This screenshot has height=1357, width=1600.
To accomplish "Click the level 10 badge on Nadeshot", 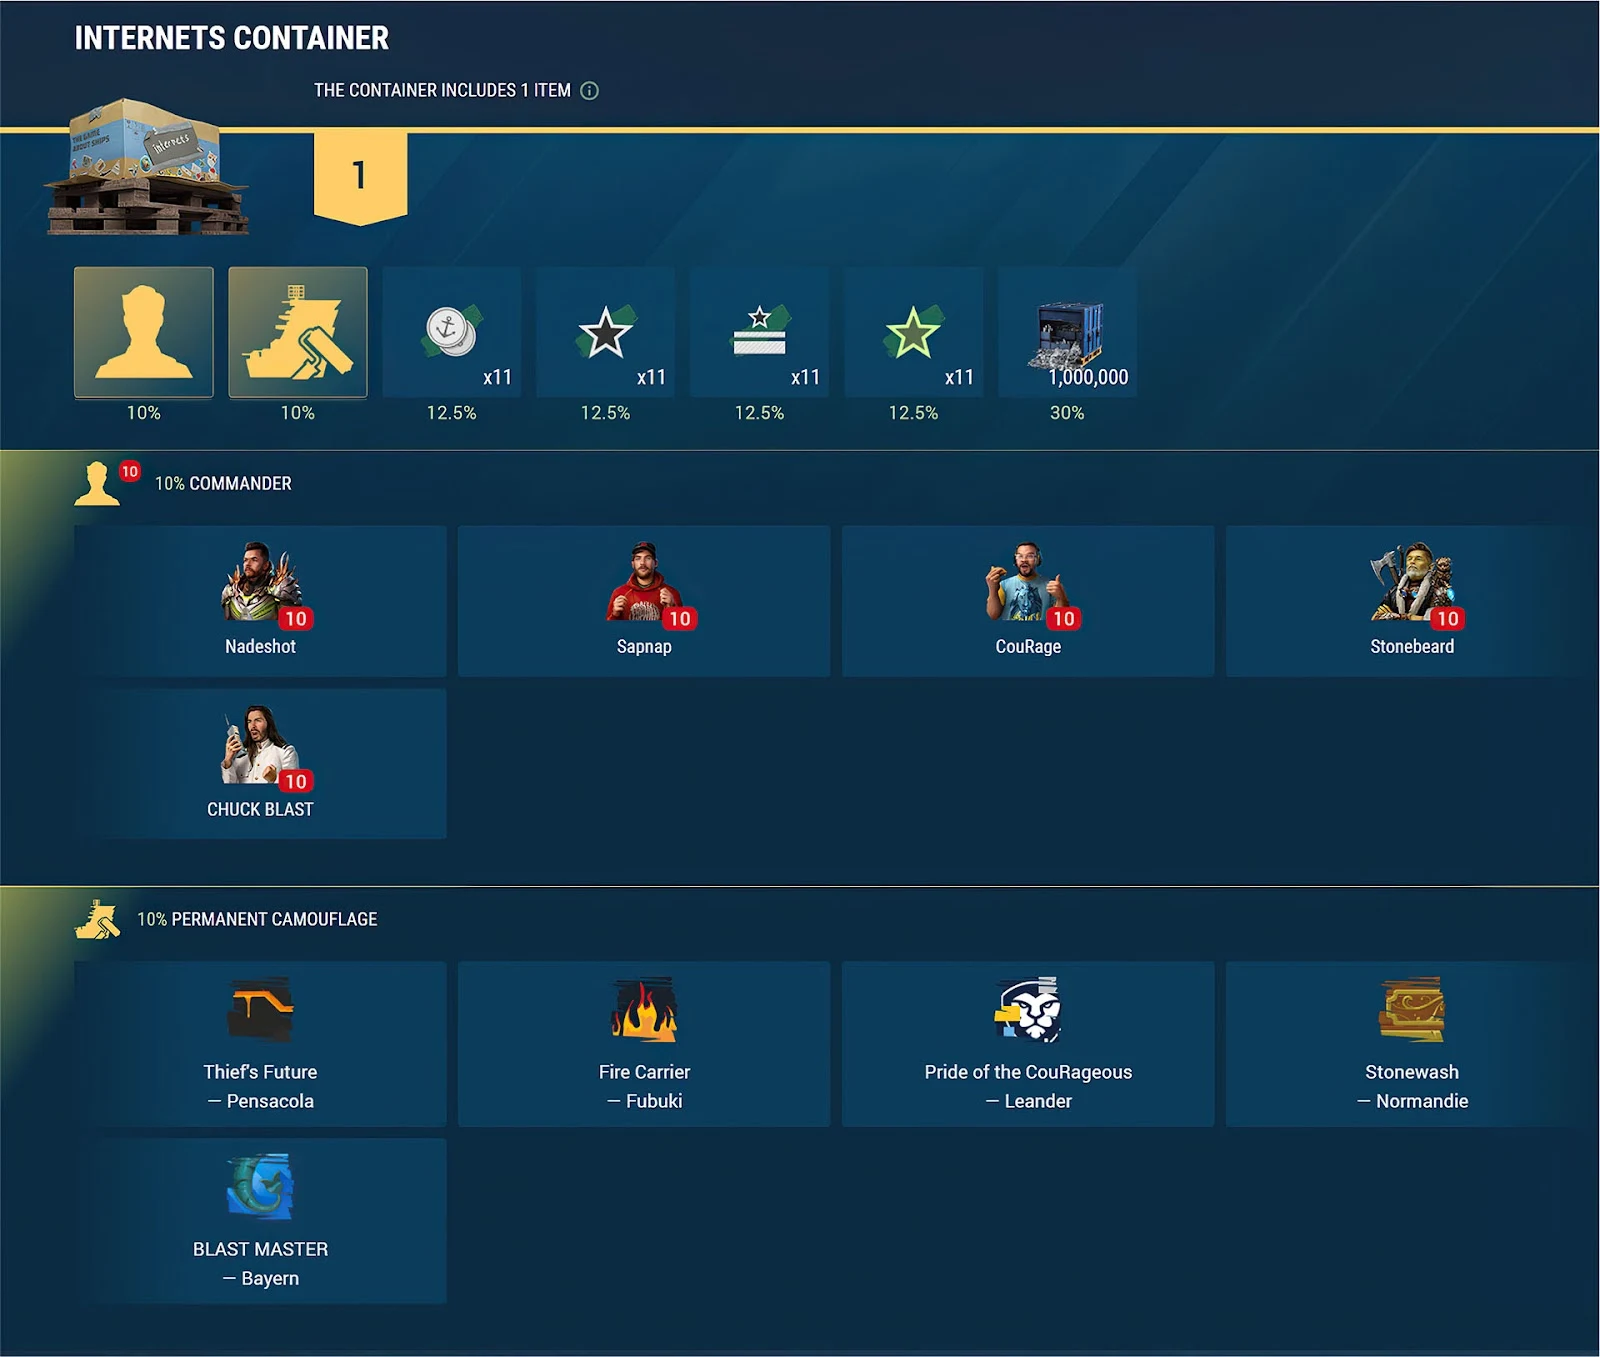I will click(x=296, y=619).
